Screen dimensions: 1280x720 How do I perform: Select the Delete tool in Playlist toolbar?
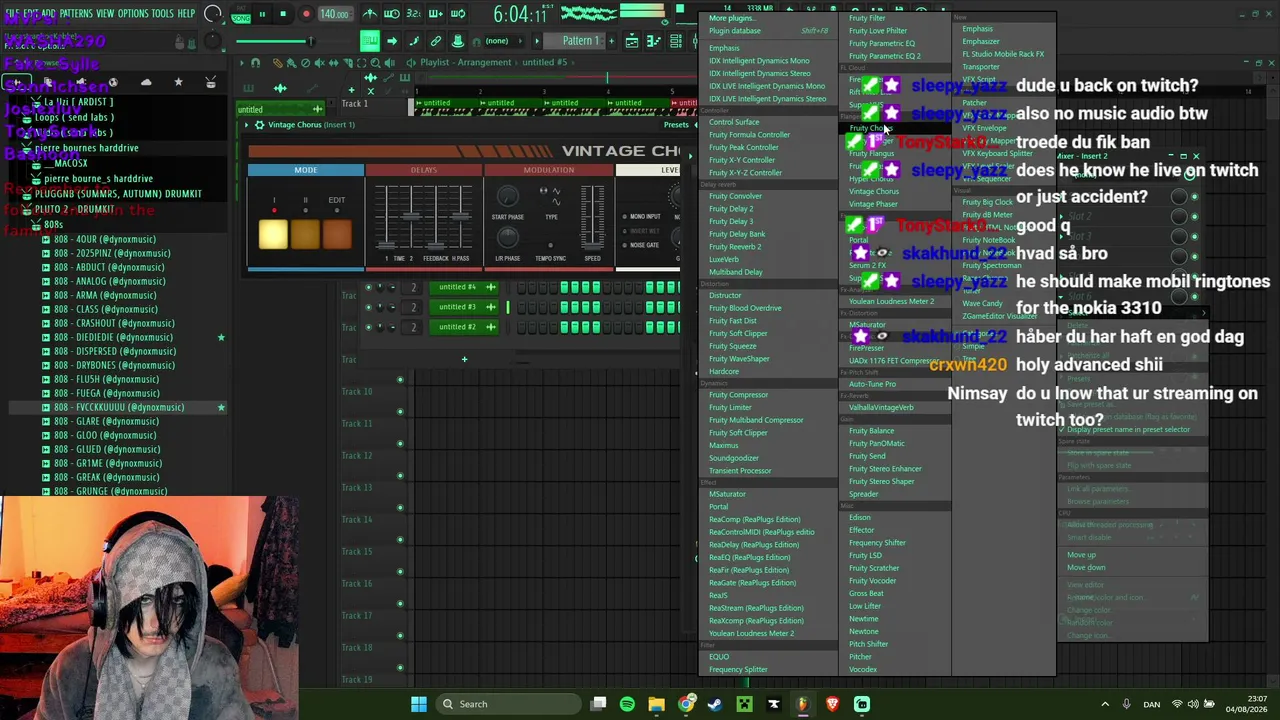(305, 62)
